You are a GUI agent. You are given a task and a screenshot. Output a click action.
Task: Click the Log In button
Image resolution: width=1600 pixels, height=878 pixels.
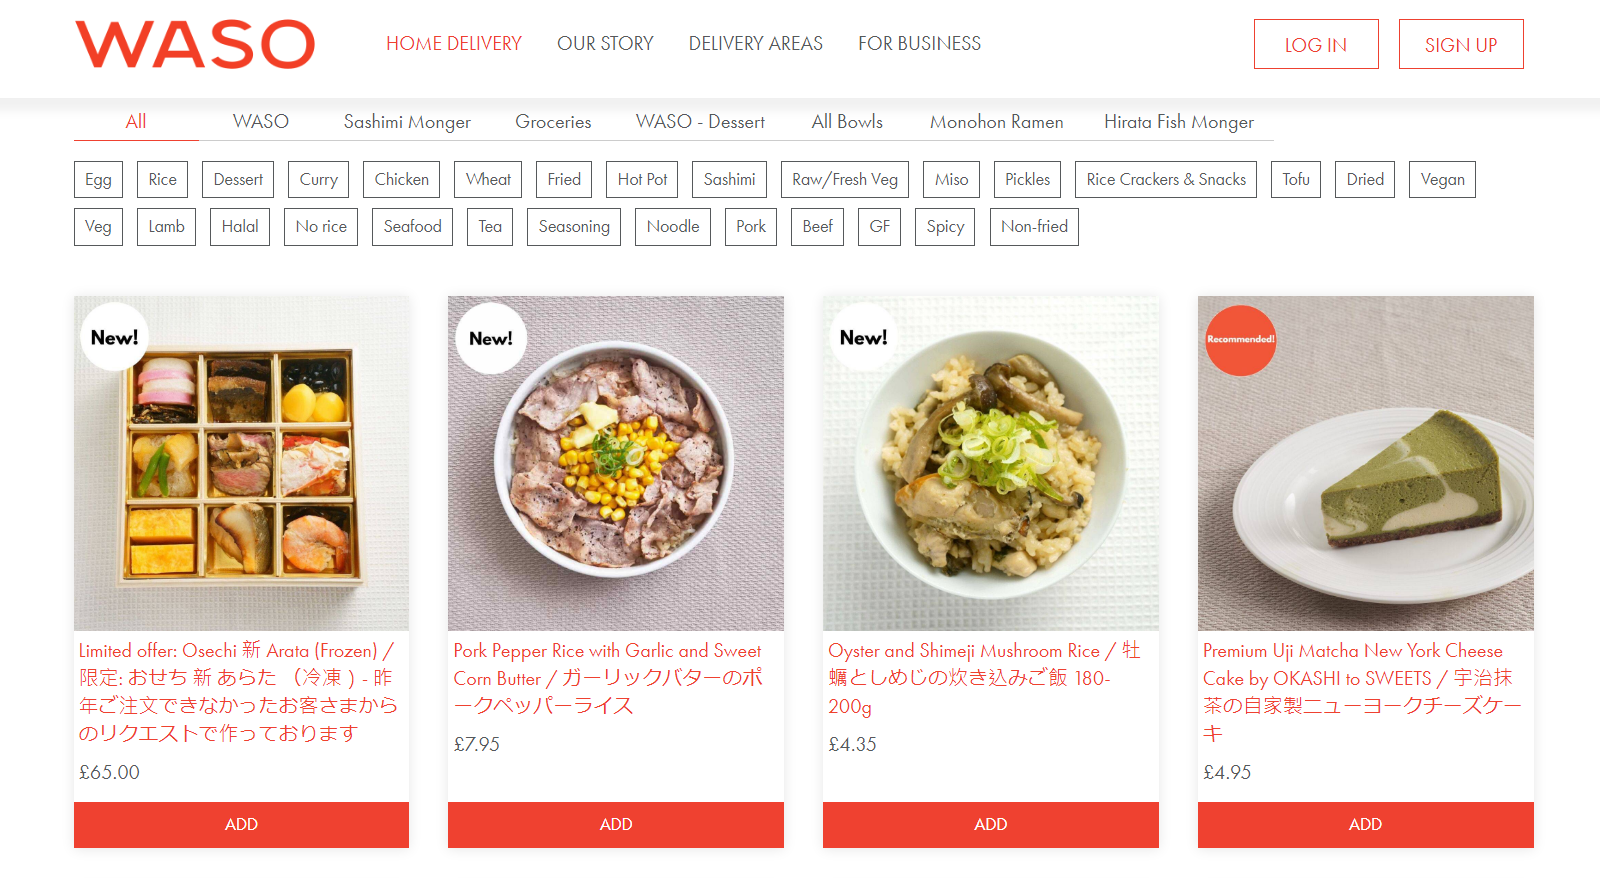[x=1316, y=44]
